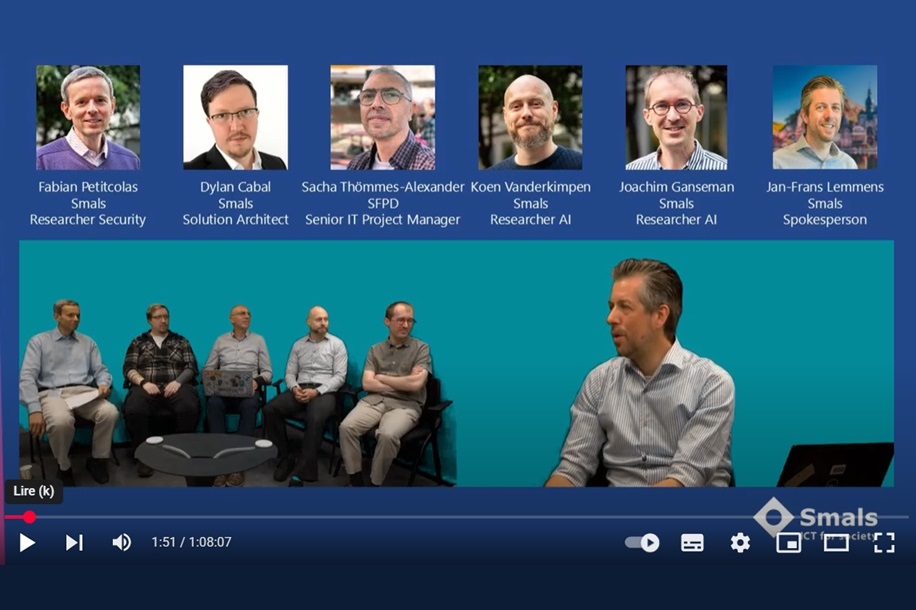Enable miniplayer mode
The image size is (916, 610).
(788, 543)
